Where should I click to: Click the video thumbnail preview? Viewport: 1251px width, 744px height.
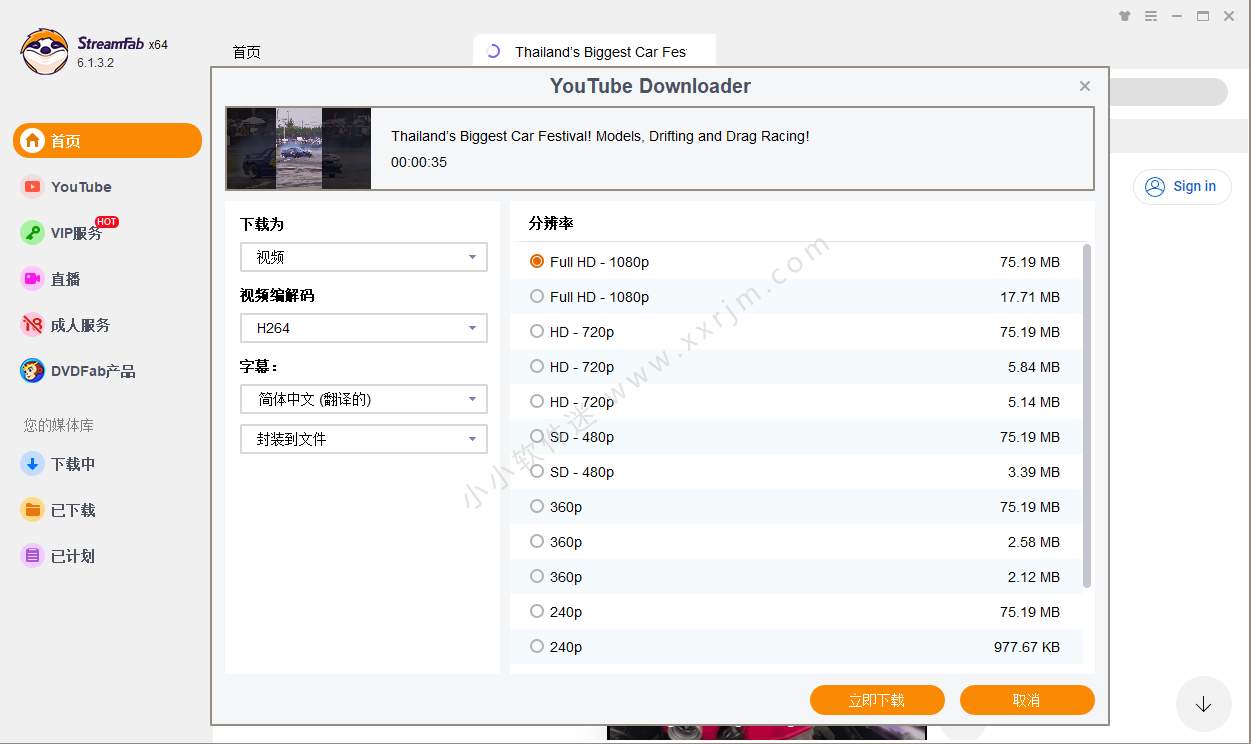click(299, 148)
